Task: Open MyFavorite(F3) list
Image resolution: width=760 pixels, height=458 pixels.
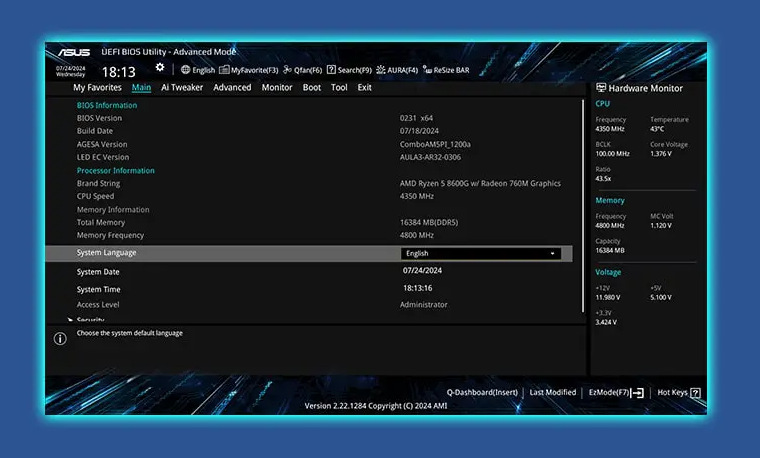Action: (249, 70)
